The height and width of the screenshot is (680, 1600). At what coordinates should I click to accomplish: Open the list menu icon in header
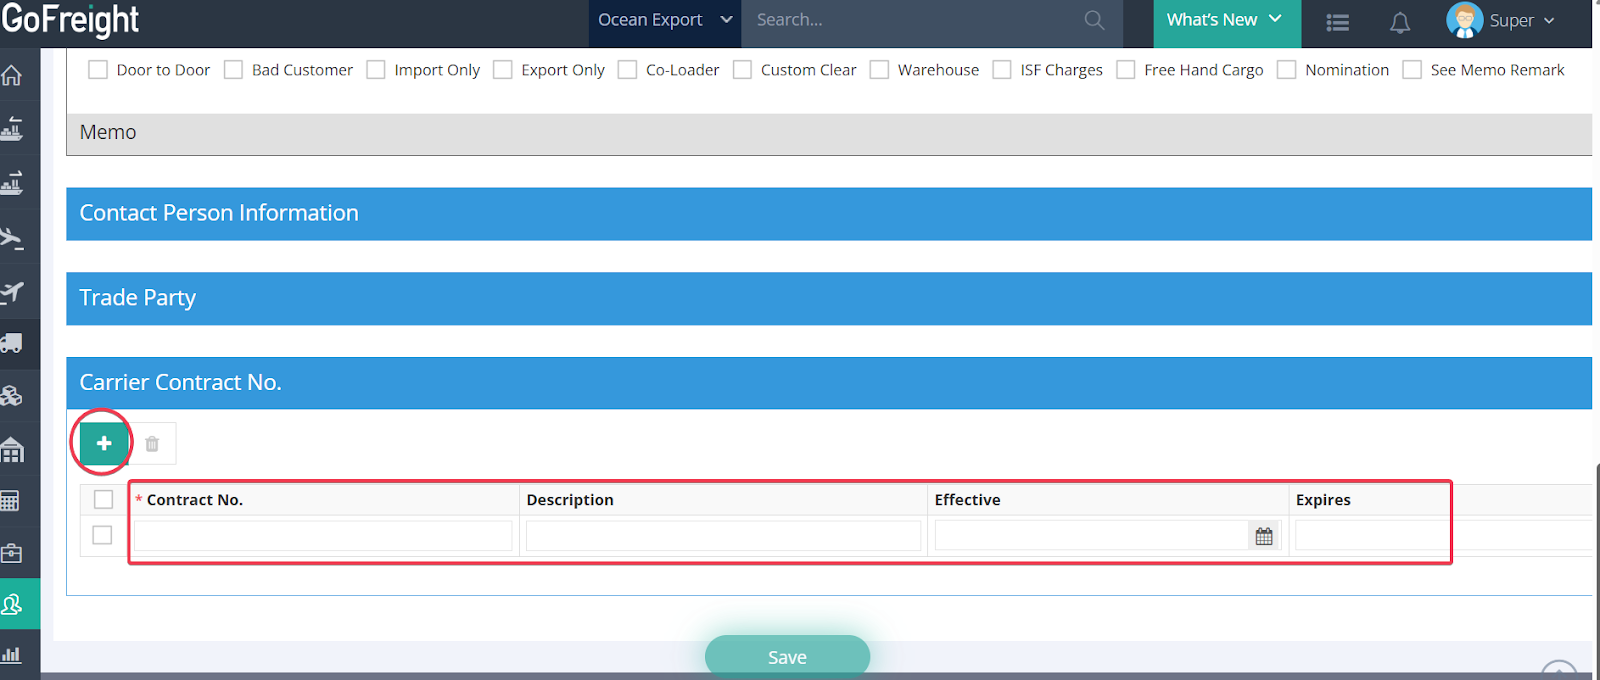[x=1337, y=23]
